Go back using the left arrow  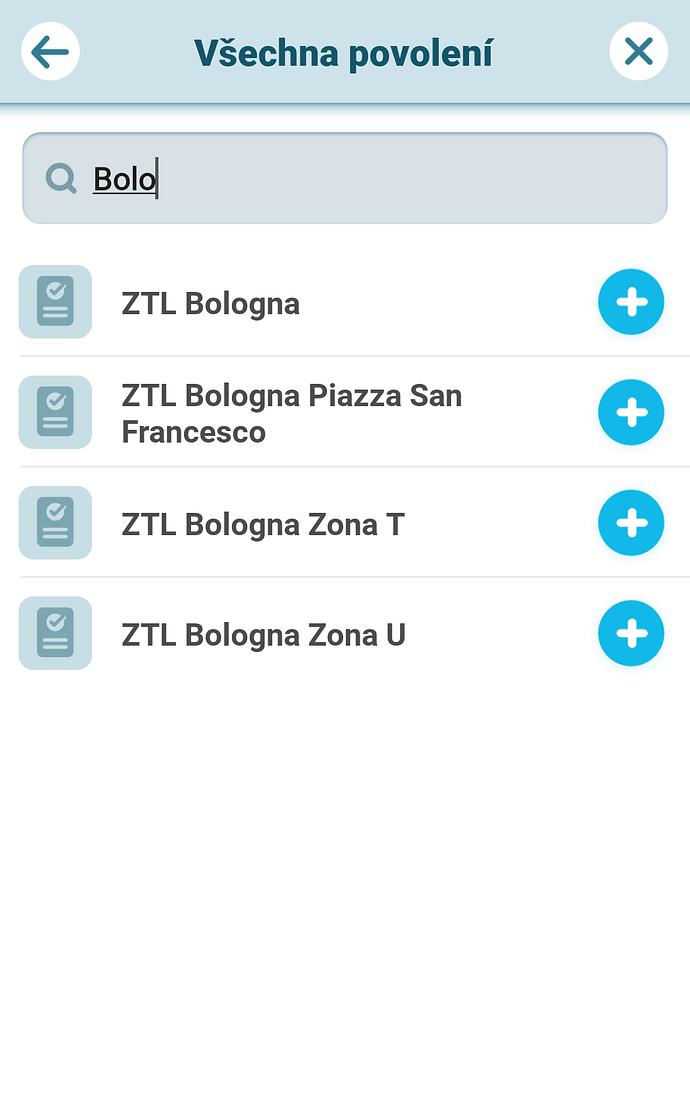click(50, 51)
